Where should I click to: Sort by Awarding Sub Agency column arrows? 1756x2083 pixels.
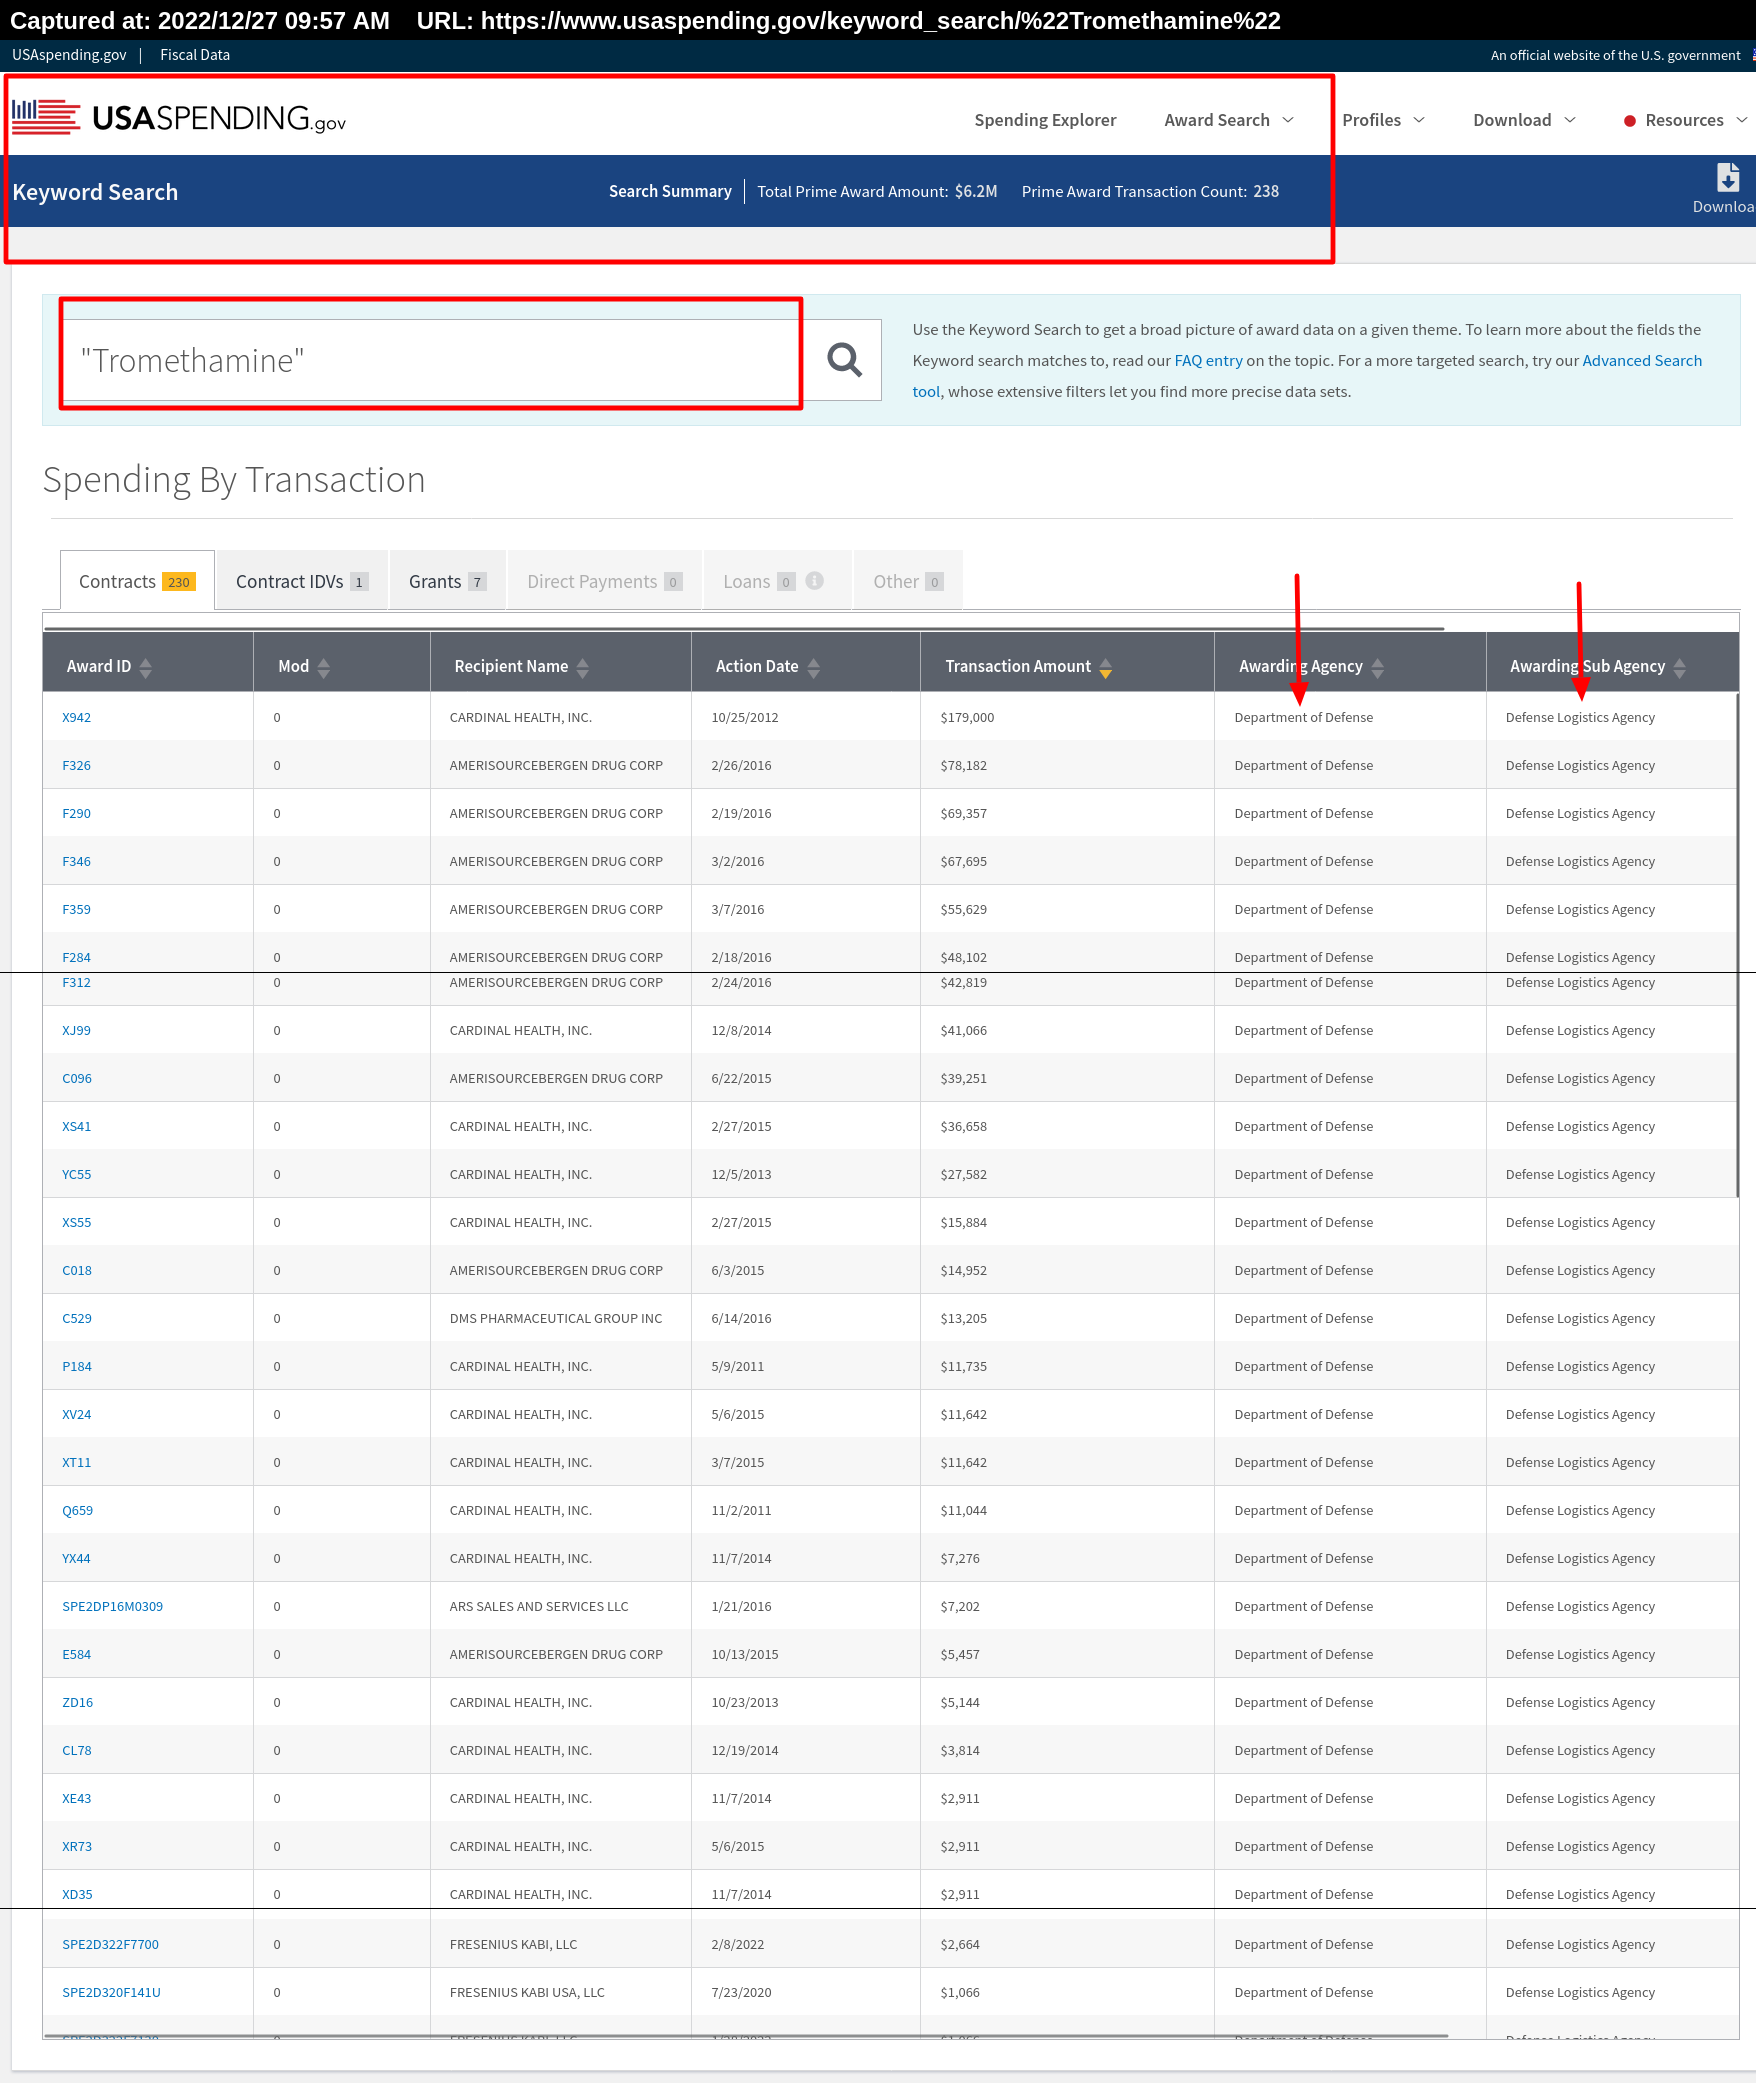click(x=1680, y=667)
